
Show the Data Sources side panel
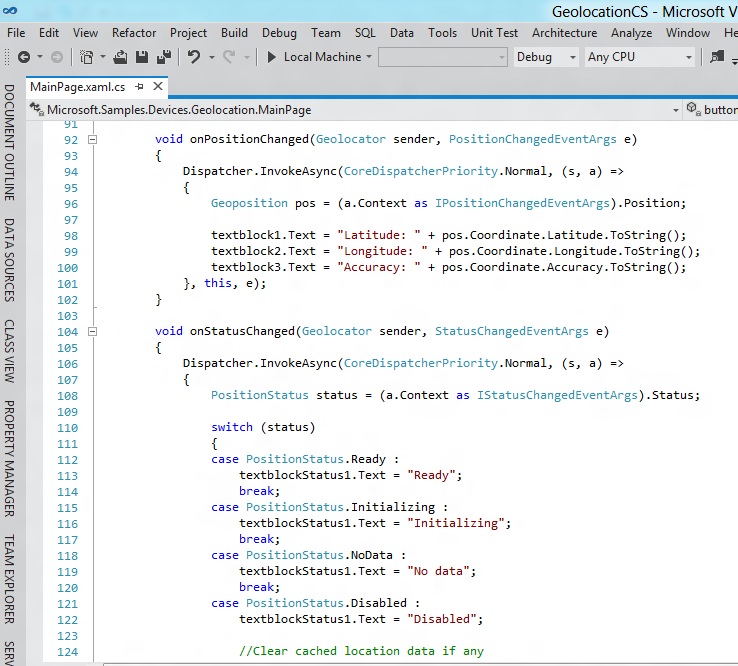[x=9, y=259]
